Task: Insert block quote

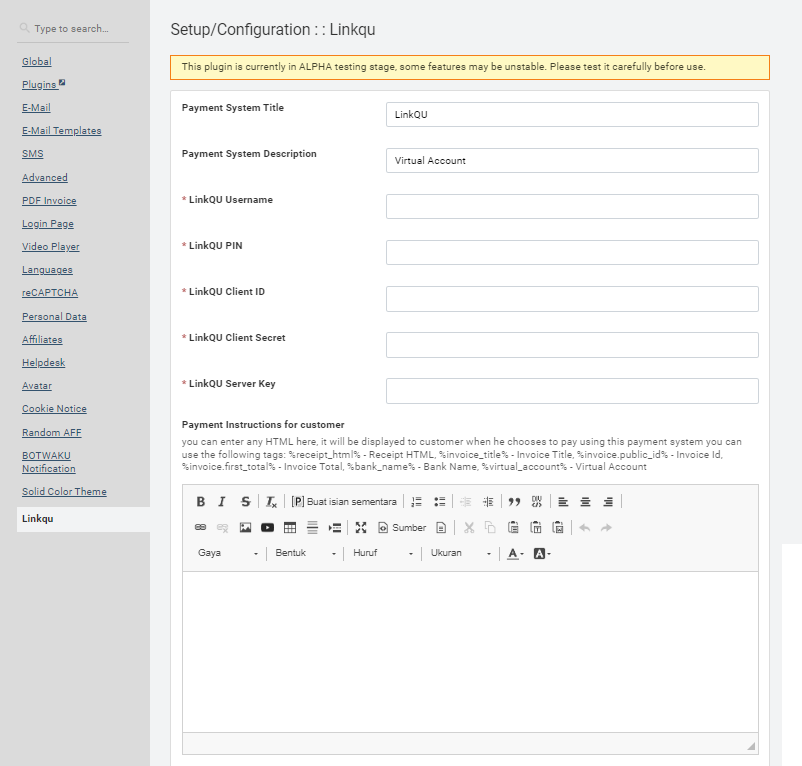Action: (514, 502)
